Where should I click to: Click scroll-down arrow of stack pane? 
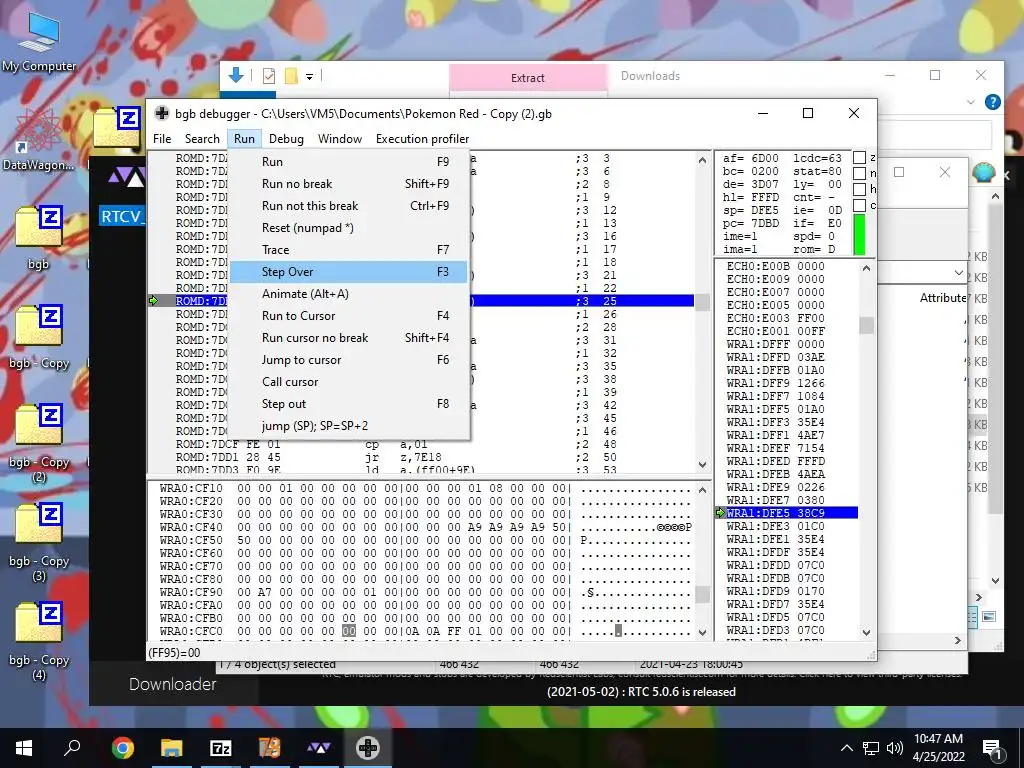click(866, 632)
